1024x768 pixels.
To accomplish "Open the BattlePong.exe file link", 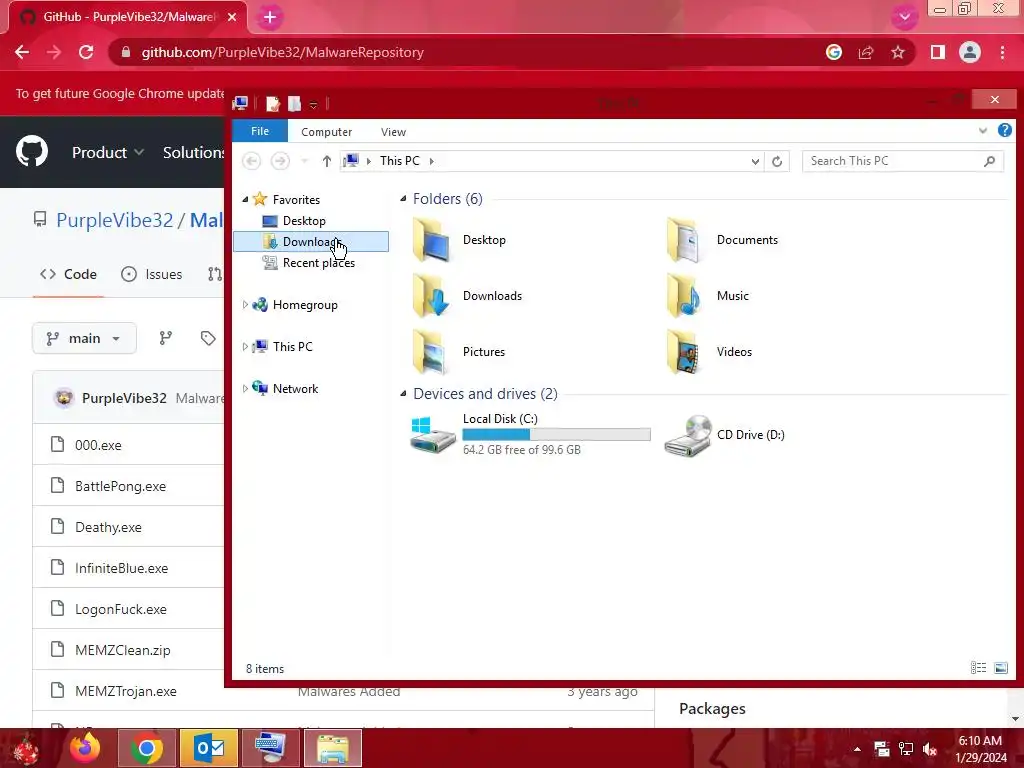I will pyautogui.click(x=120, y=487).
